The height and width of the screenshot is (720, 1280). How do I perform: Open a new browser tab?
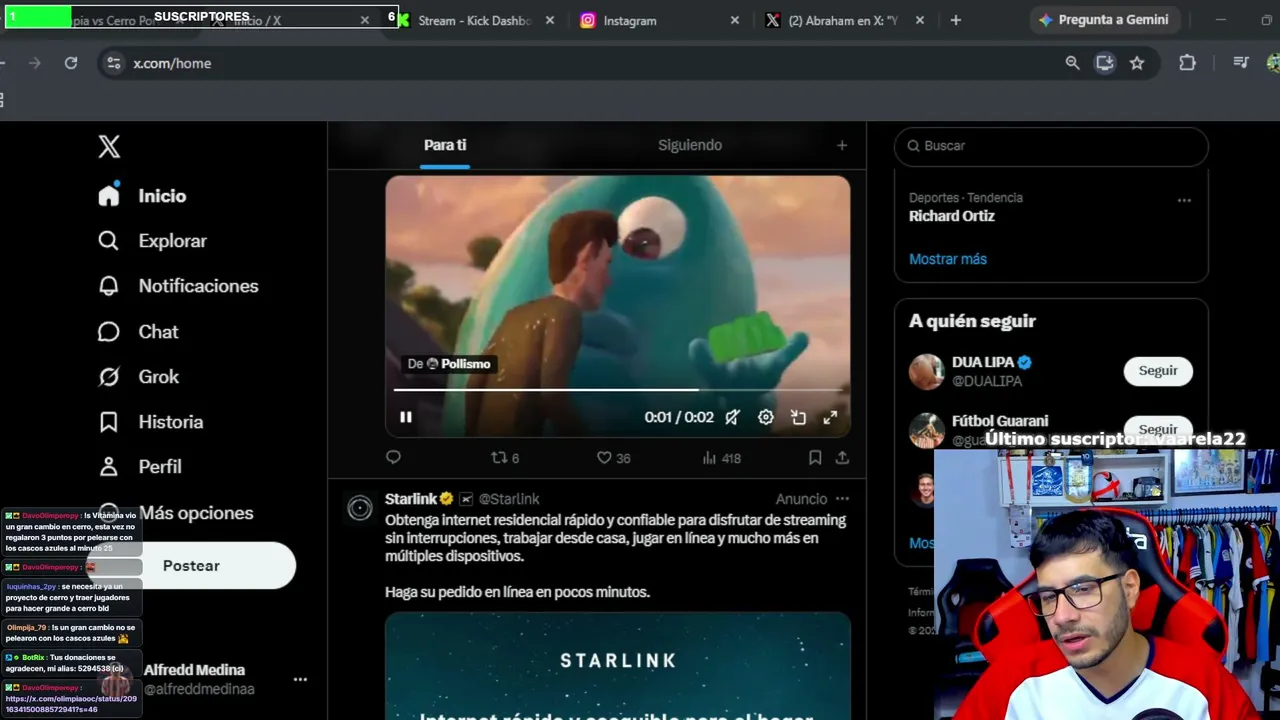tap(956, 20)
